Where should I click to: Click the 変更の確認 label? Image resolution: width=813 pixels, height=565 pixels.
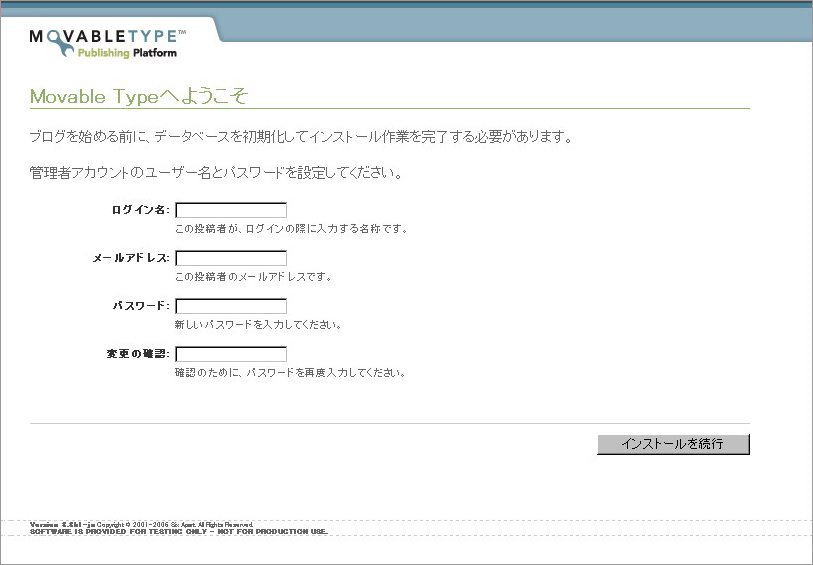[138, 354]
